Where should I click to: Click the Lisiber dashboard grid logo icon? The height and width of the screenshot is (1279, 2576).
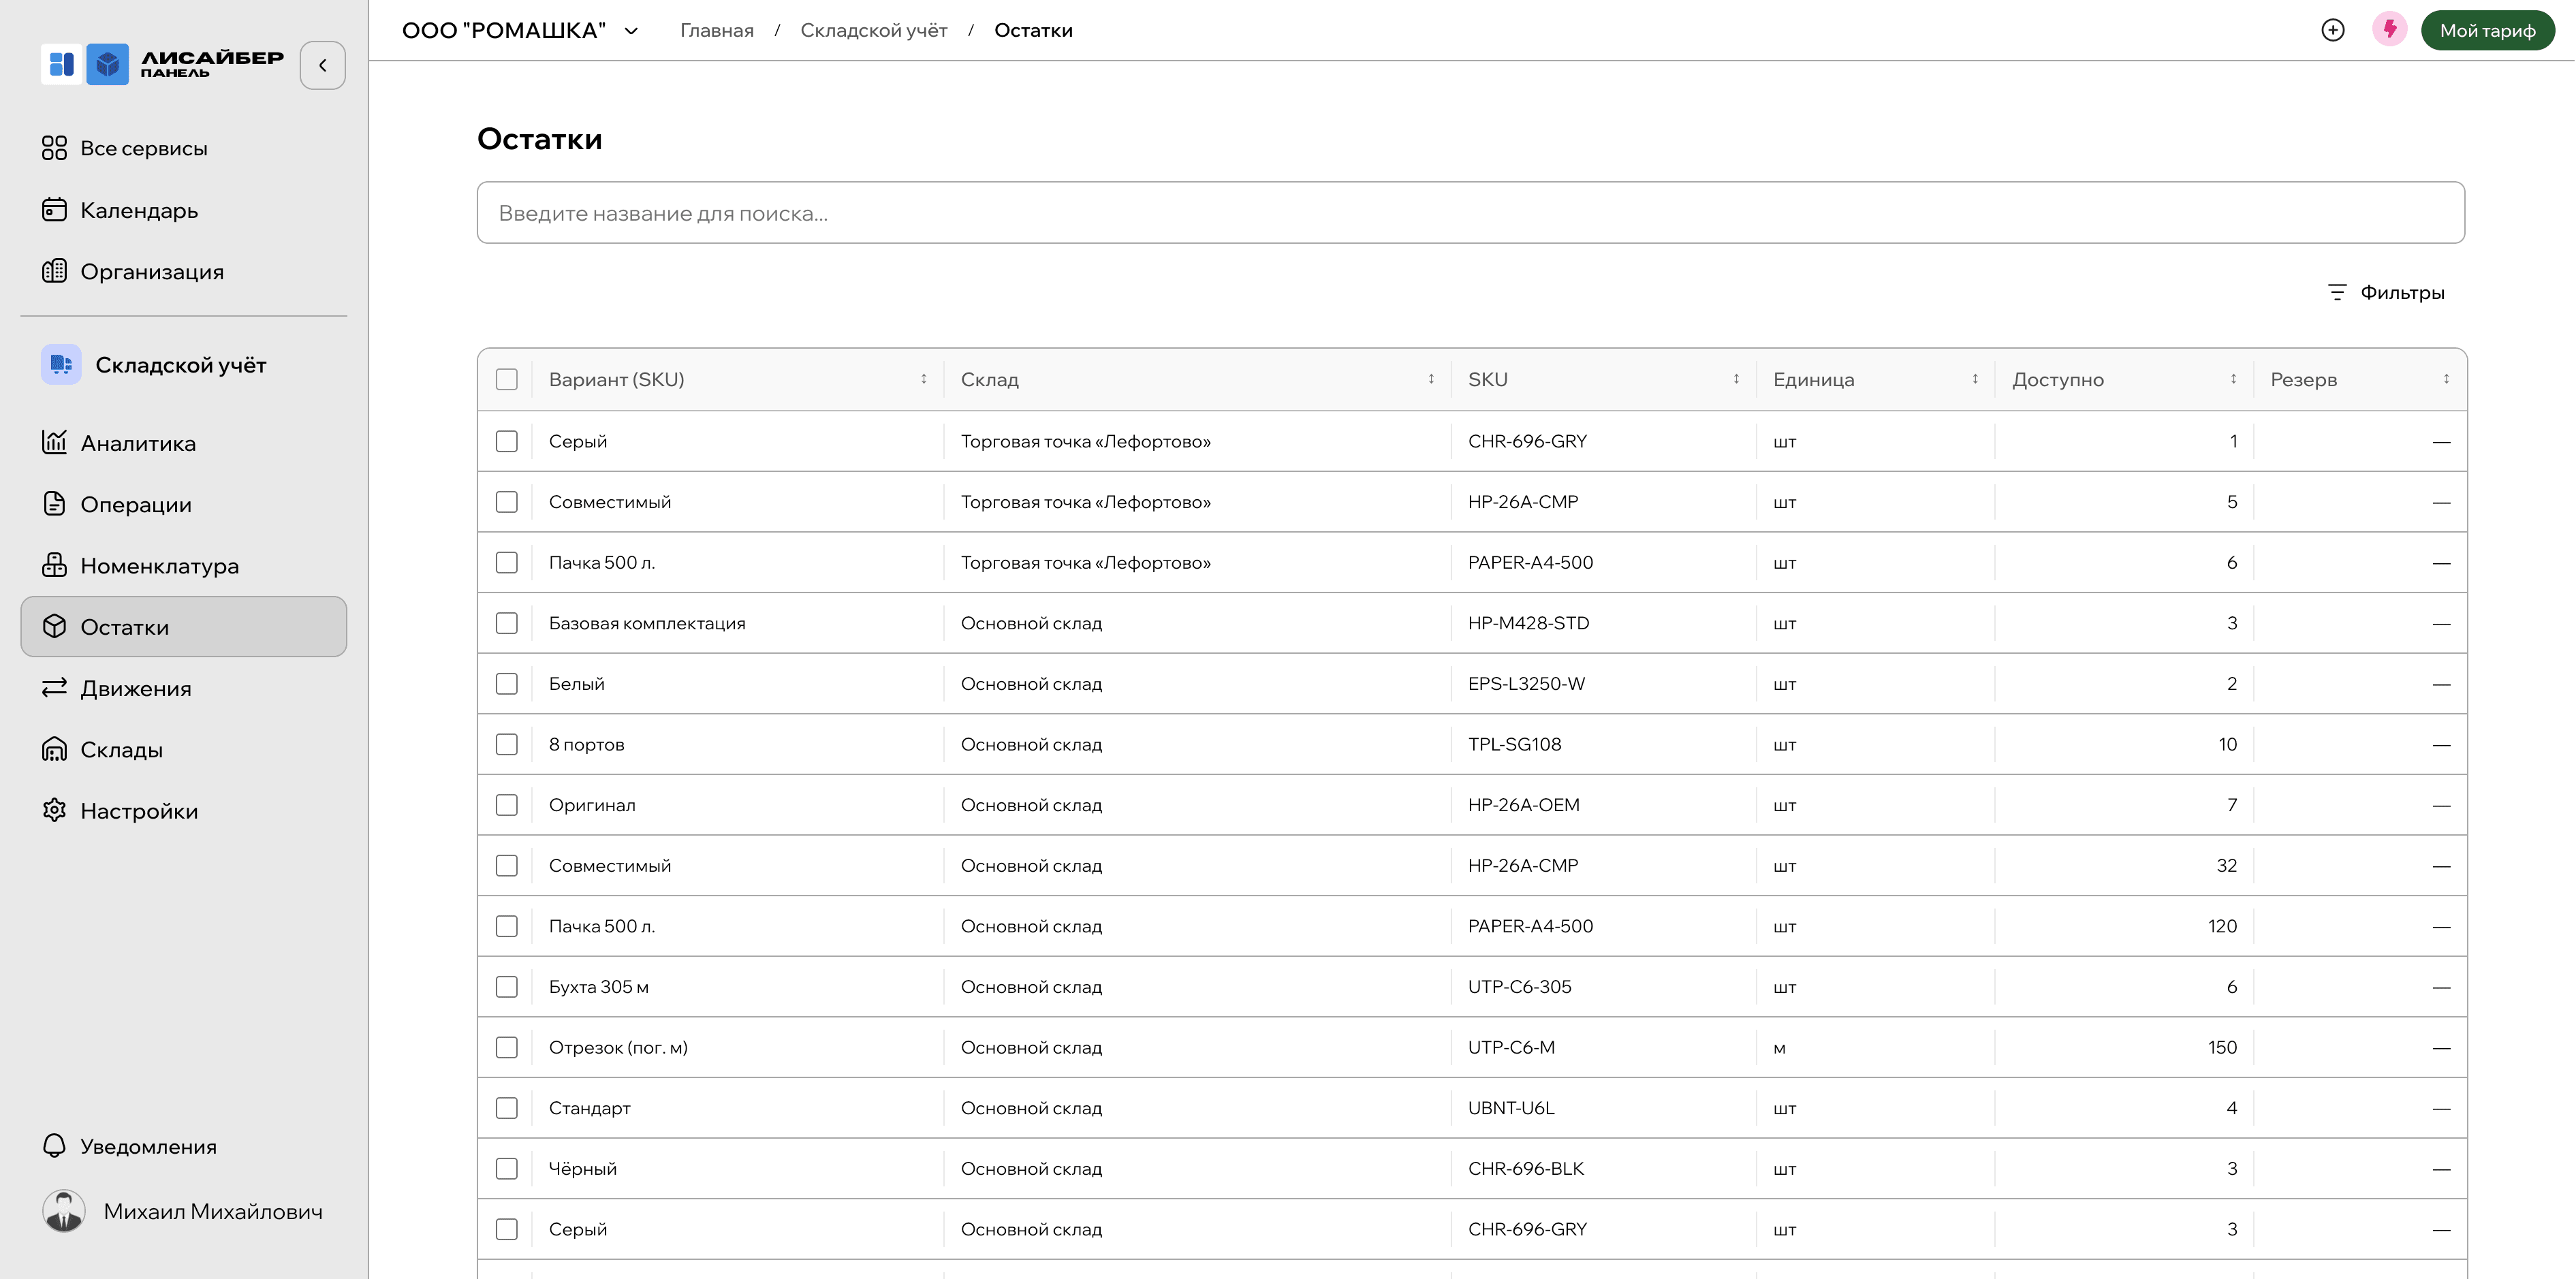61,65
